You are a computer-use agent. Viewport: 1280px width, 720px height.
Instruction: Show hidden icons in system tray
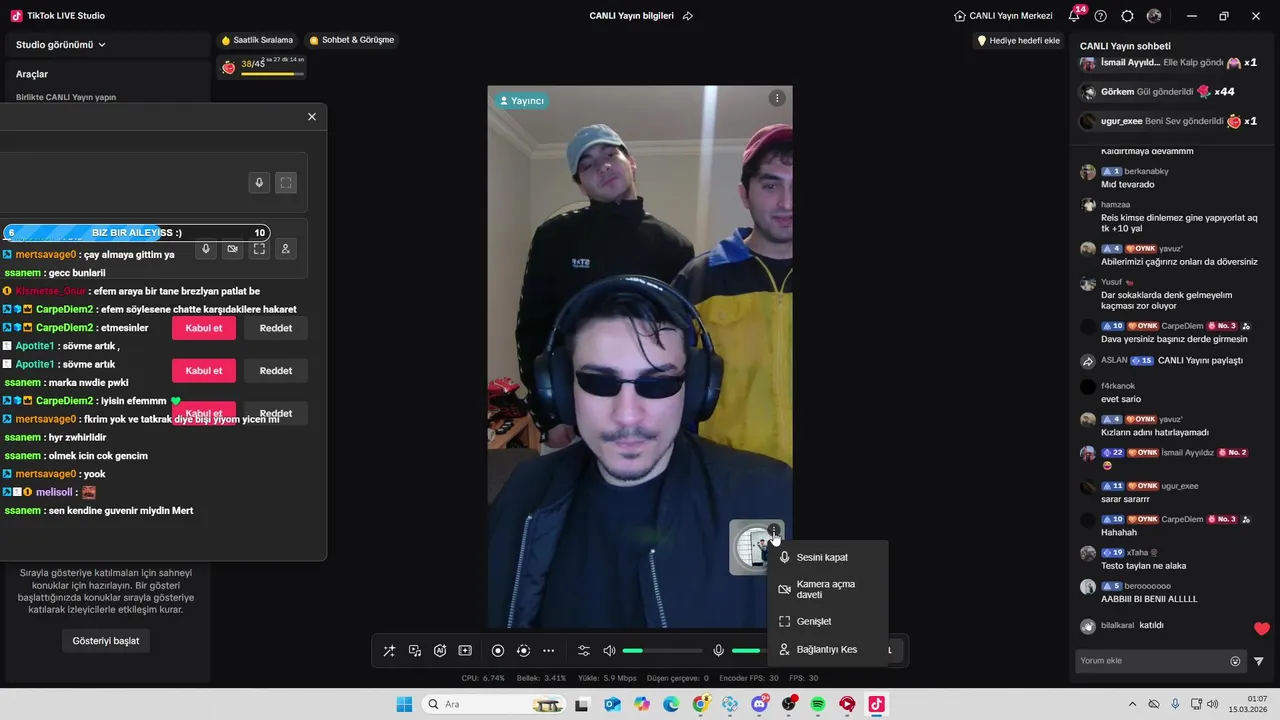click(1132, 704)
